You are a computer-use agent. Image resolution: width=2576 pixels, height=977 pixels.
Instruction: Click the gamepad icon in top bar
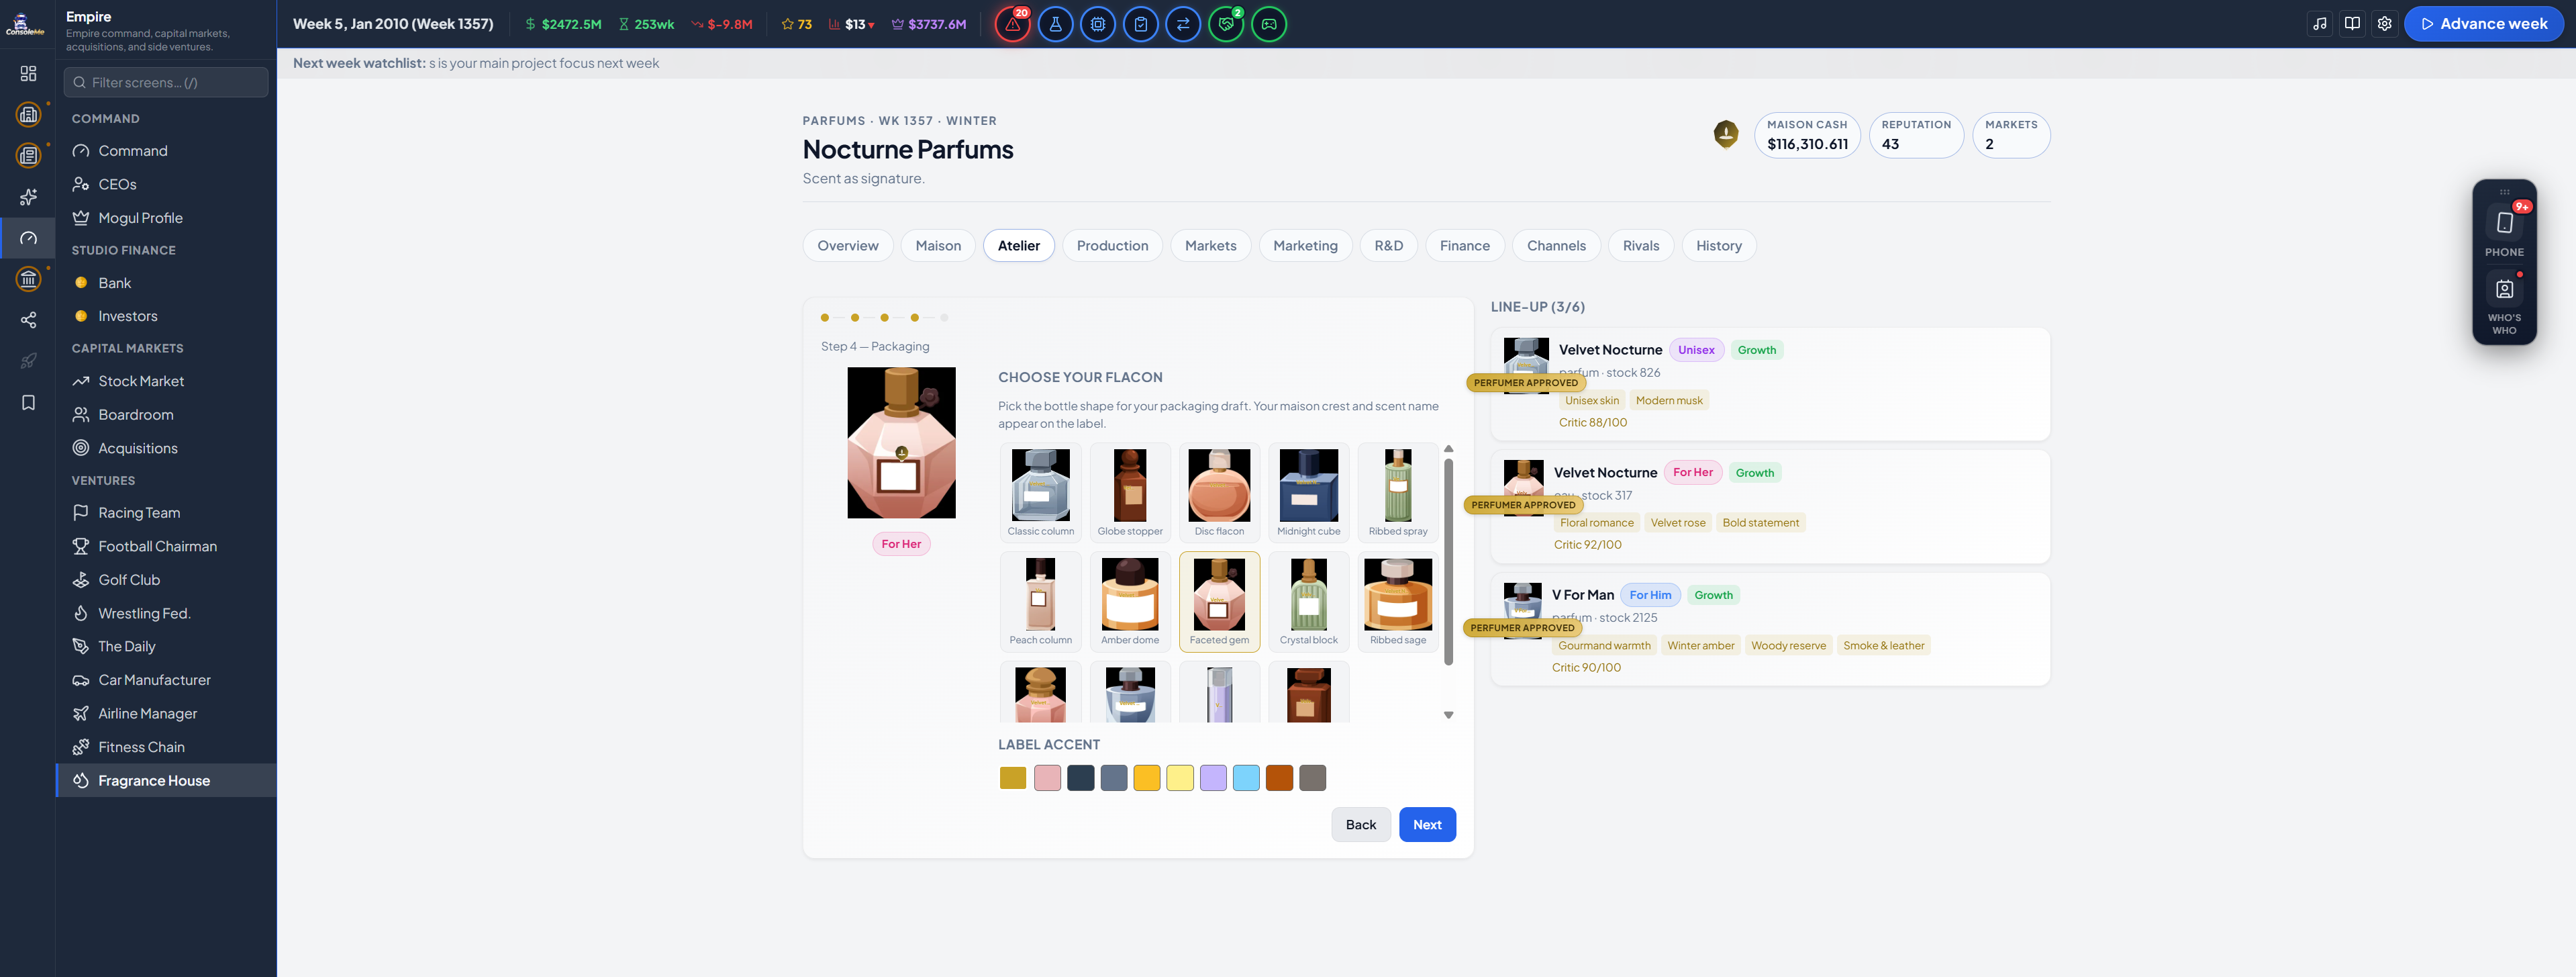tap(1269, 24)
